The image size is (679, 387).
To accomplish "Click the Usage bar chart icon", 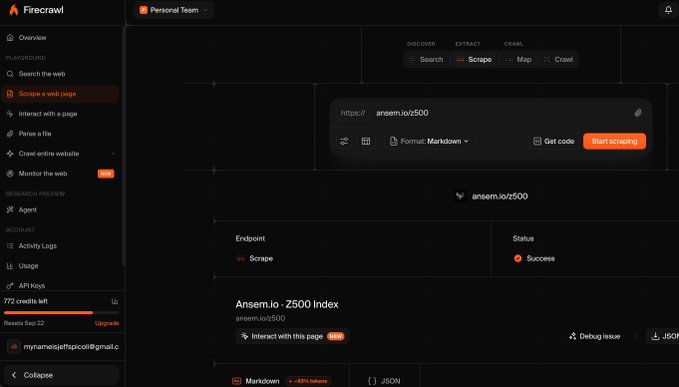I will pos(10,266).
